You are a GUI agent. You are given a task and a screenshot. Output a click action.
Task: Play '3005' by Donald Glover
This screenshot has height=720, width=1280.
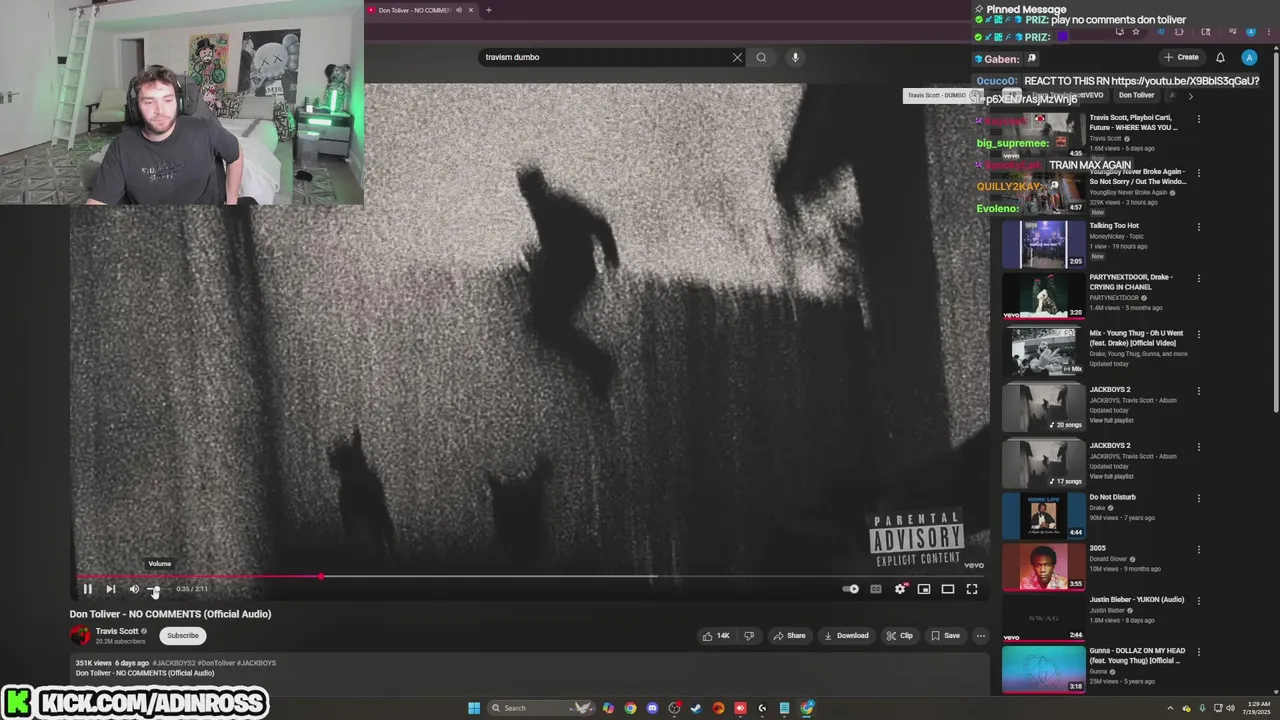[x=1044, y=566]
